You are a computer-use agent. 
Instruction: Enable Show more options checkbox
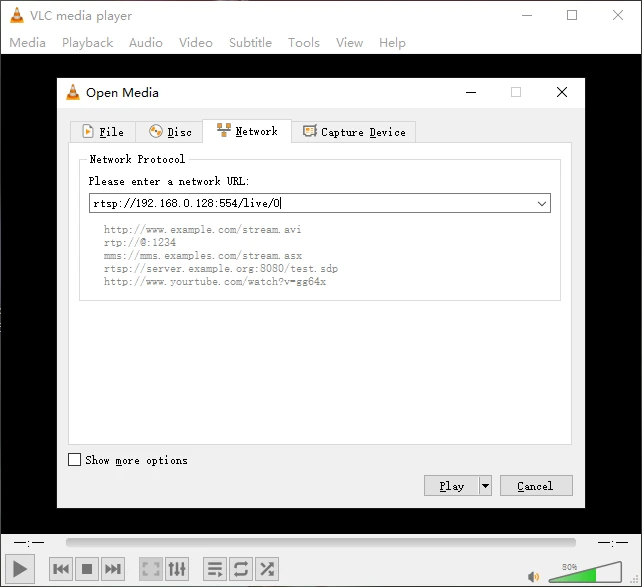click(74, 460)
